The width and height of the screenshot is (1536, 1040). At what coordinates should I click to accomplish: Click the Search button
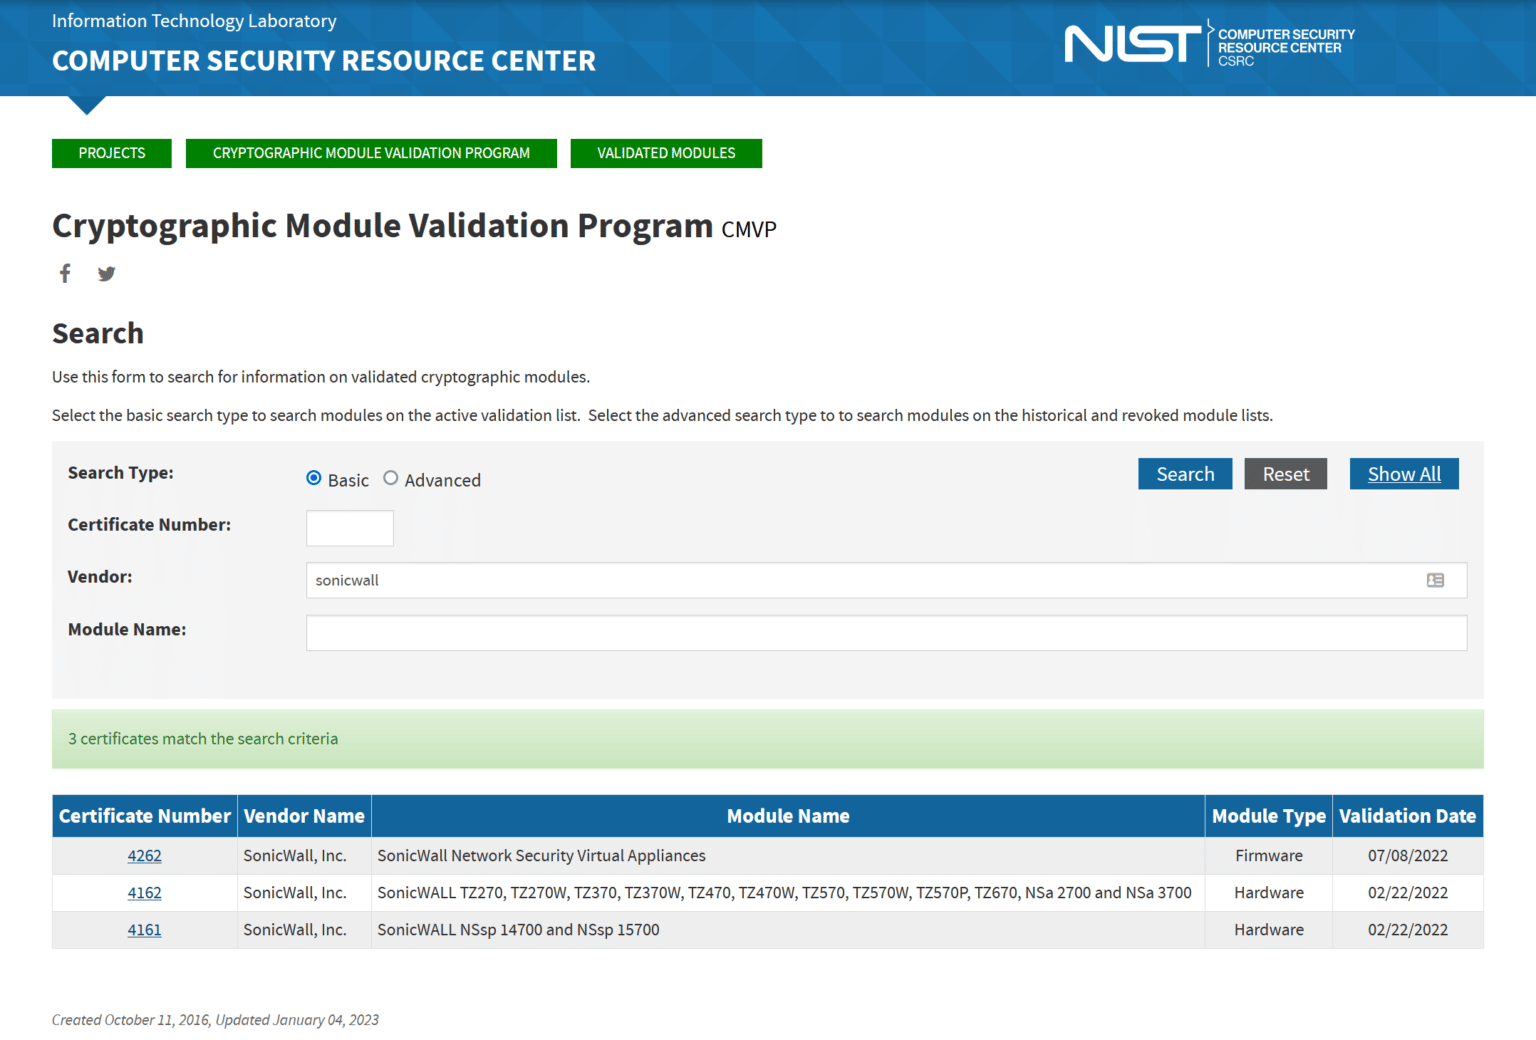click(x=1185, y=473)
